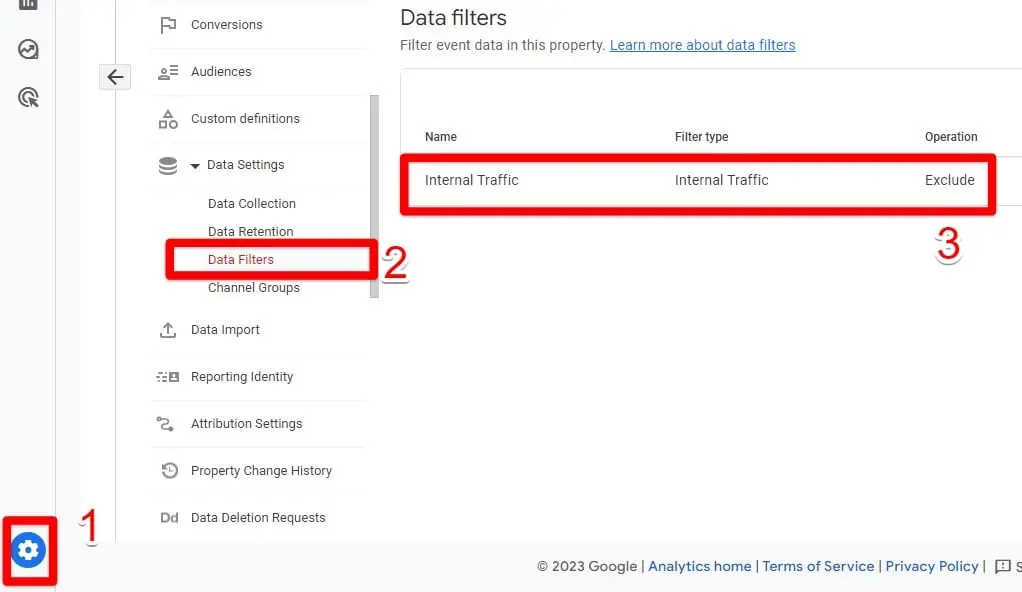Open Advertising using the cursor icon
This screenshot has width=1022, height=592.
pos(27,96)
